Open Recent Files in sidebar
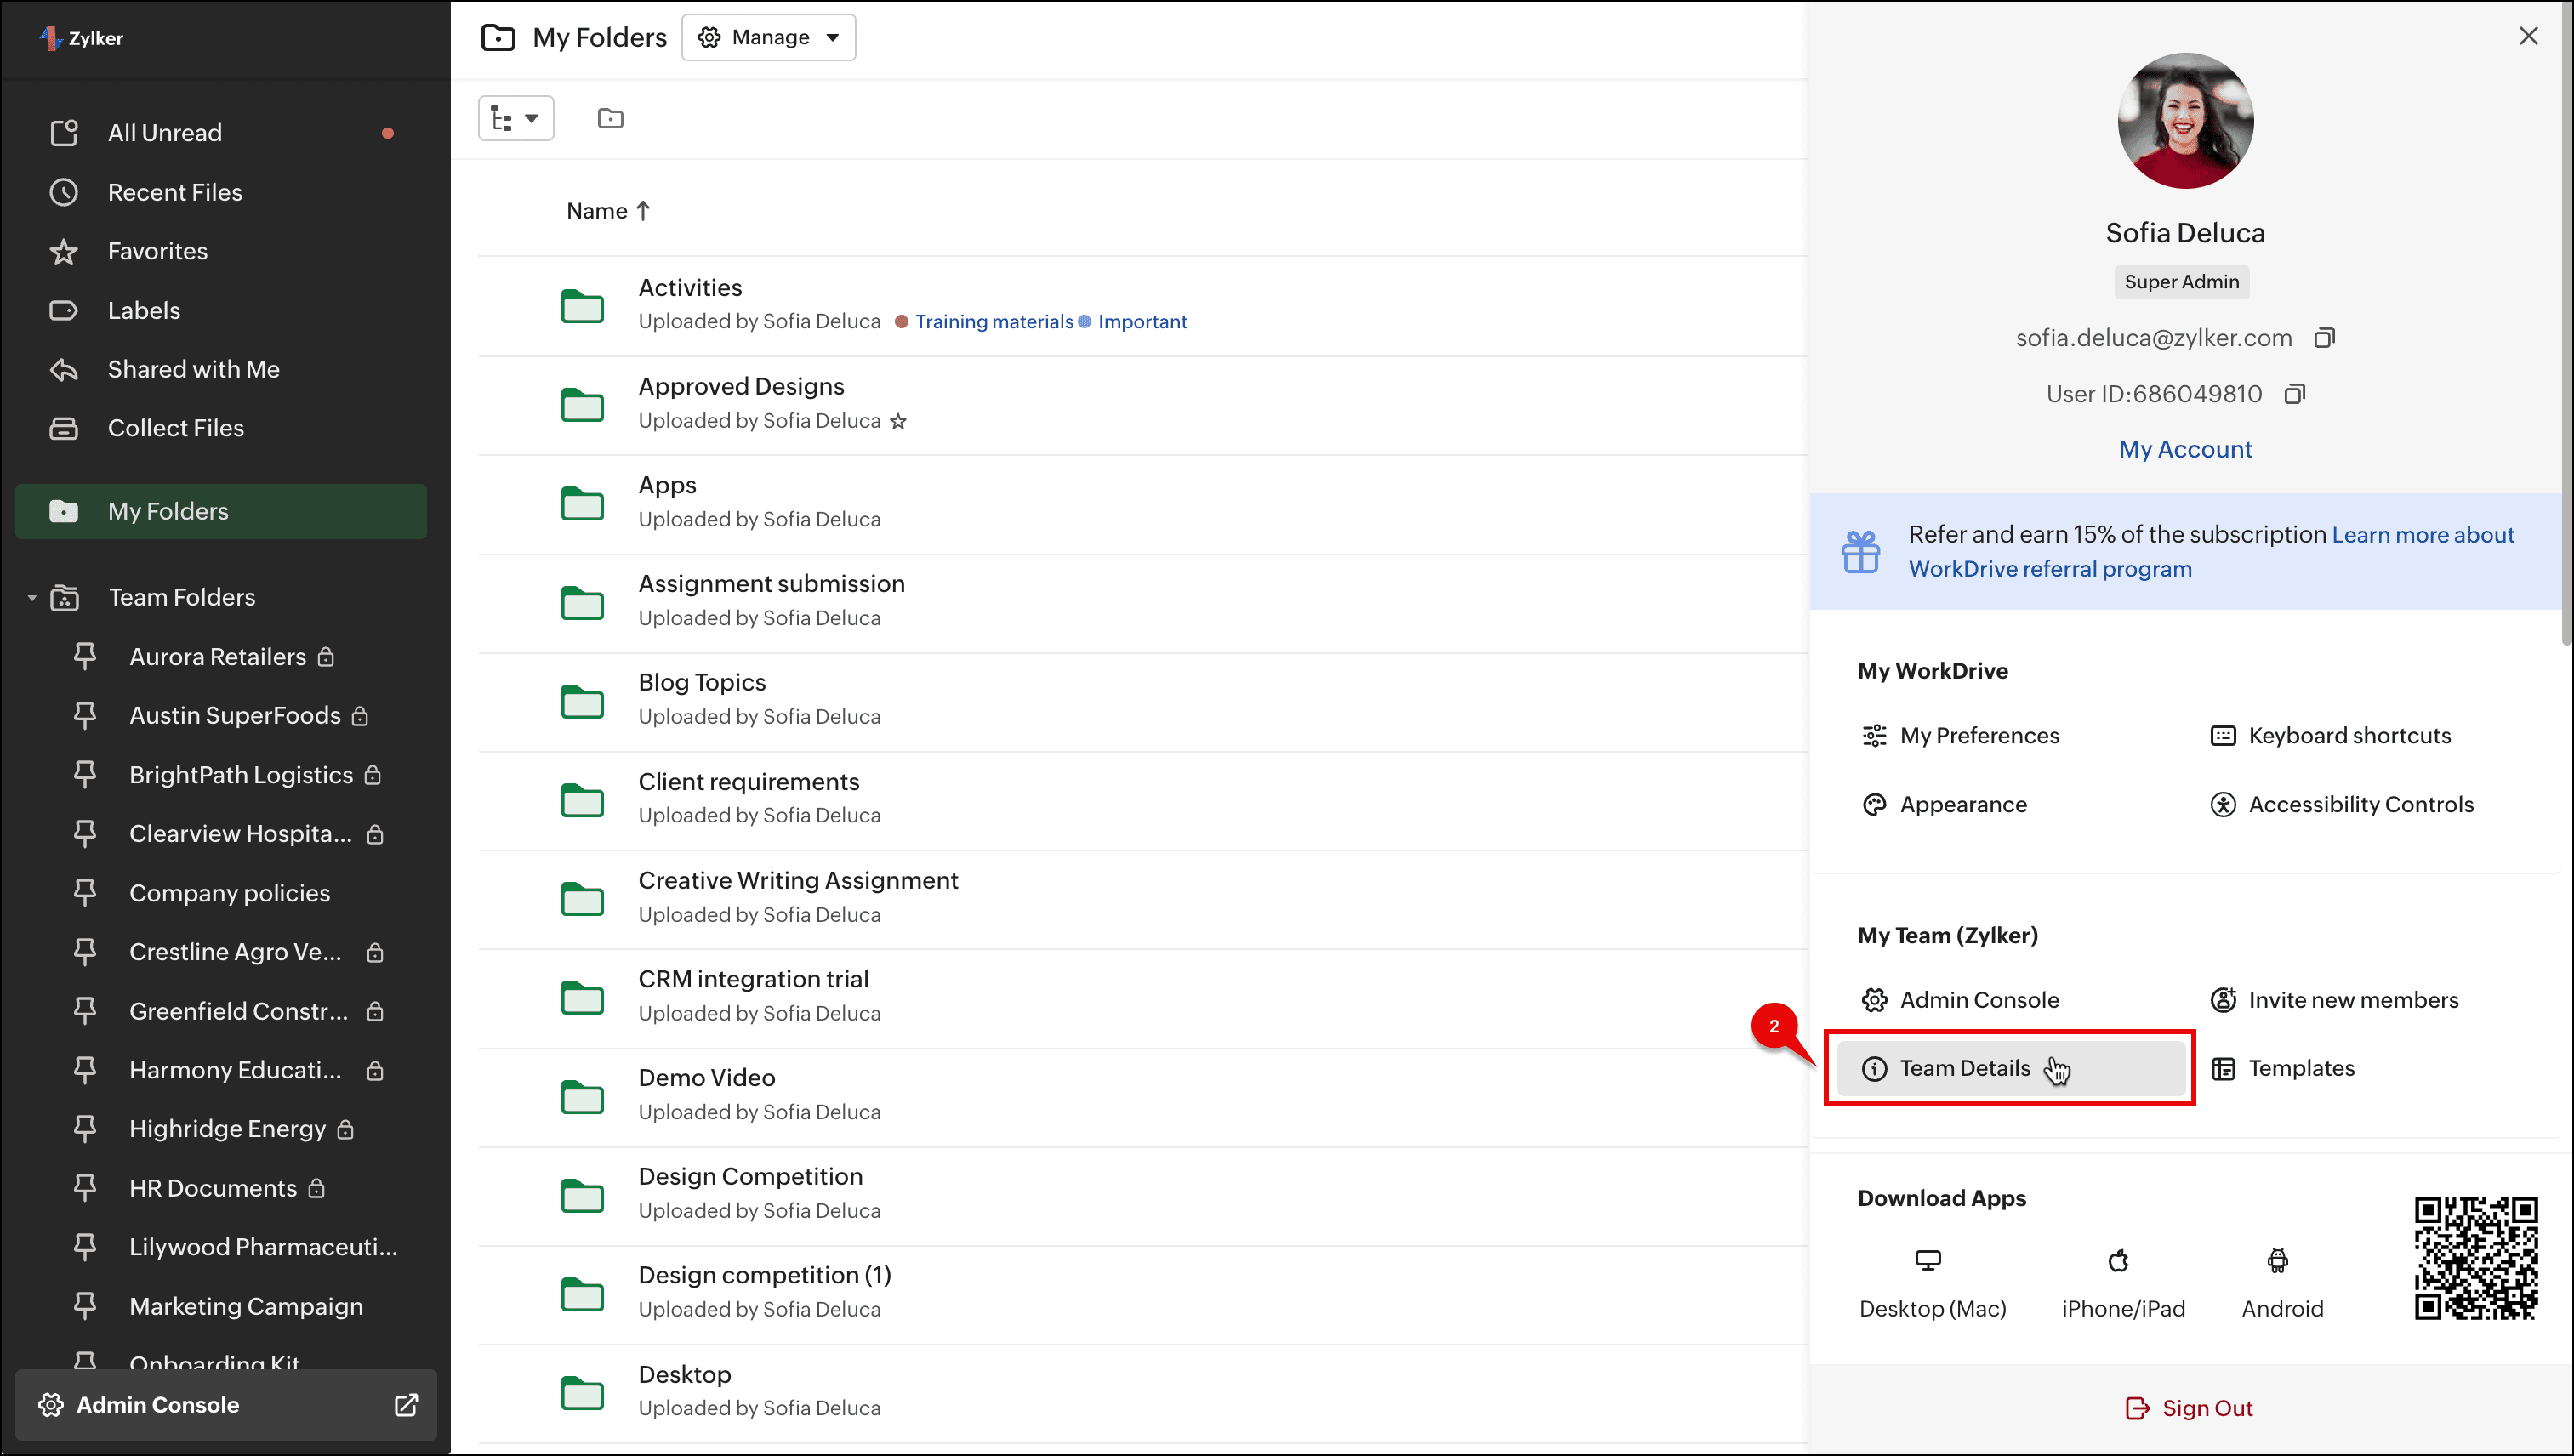The width and height of the screenshot is (2574, 1456). 174,192
